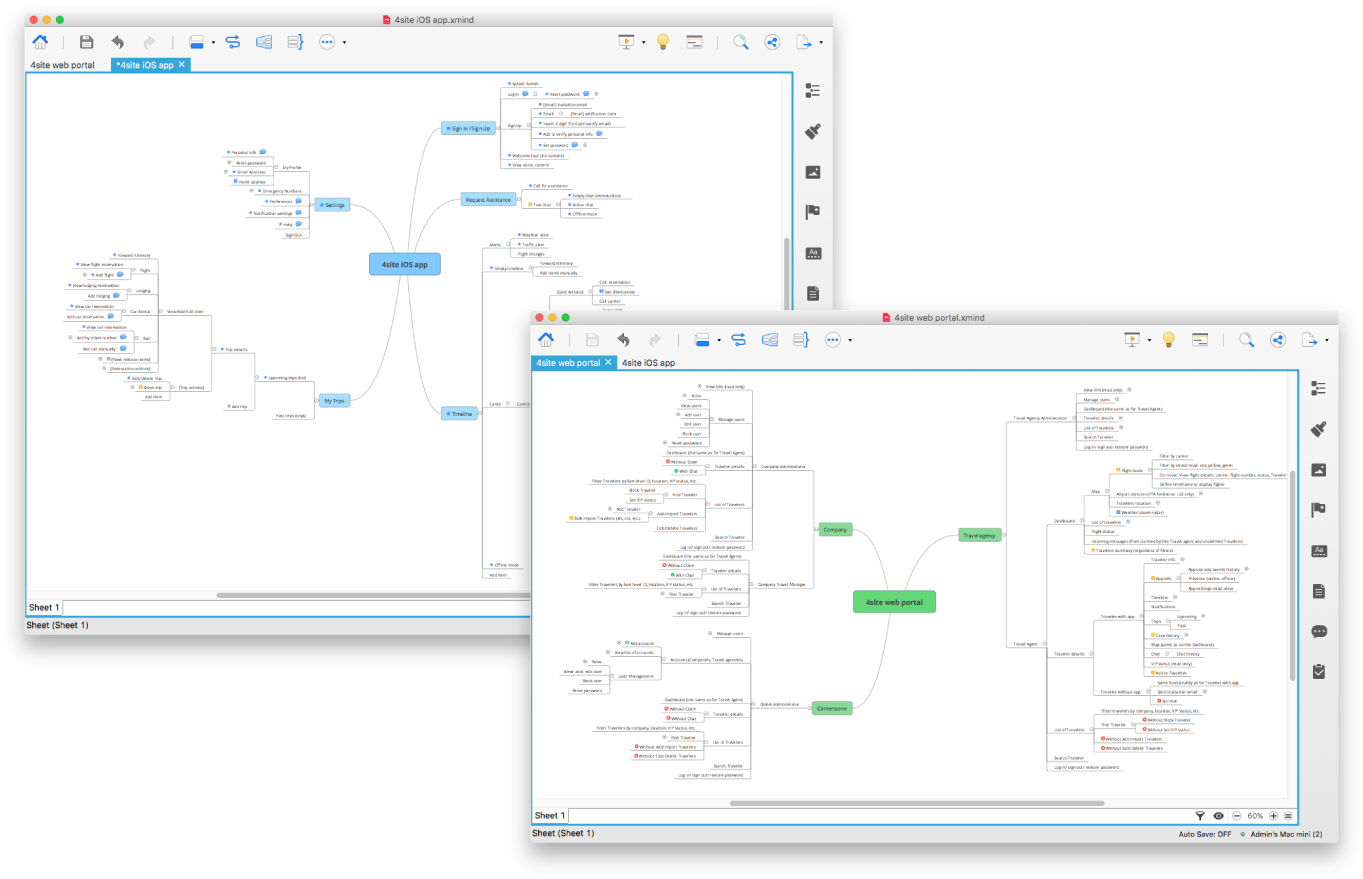The width and height of the screenshot is (1363, 879).
Task: Open Export dropdown arrow in web portal toolbar
Action: 1327,340
